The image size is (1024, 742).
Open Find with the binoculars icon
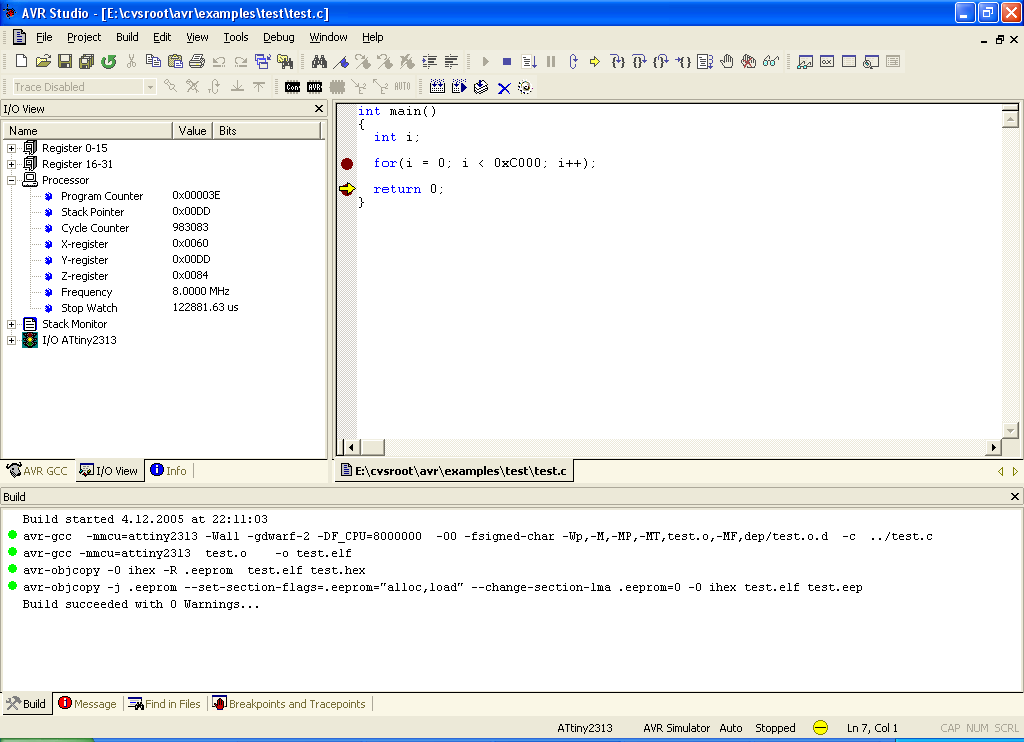click(319, 62)
